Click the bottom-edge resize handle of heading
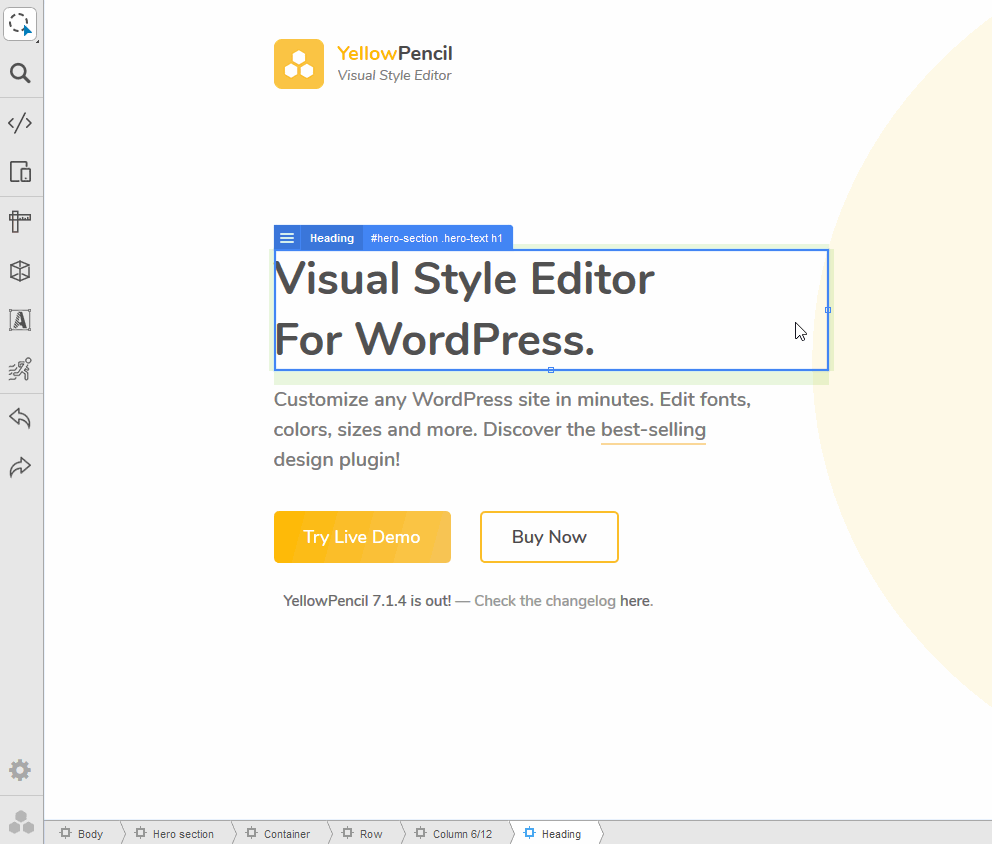992x844 pixels. [551, 370]
